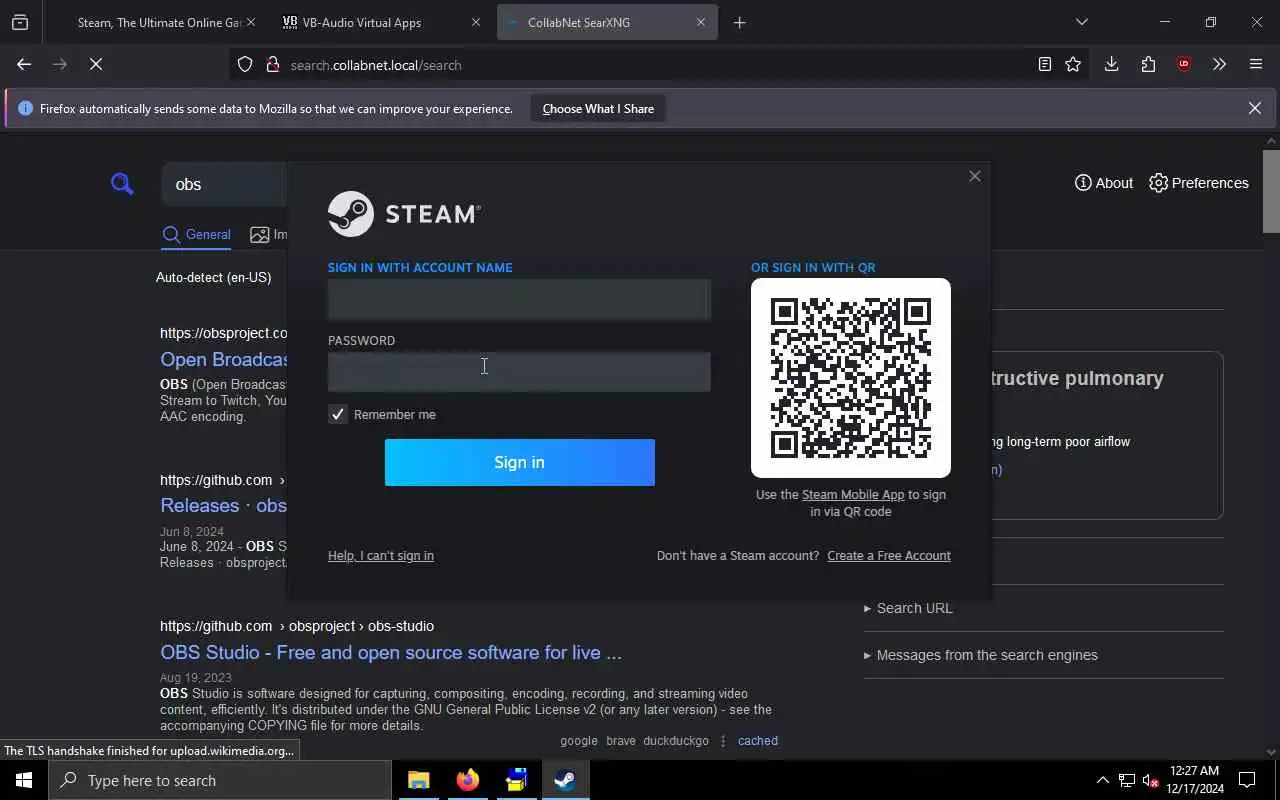The width and height of the screenshot is (1280, 800).
Task: Click the muted volume tray icon
Action: 1150,780
